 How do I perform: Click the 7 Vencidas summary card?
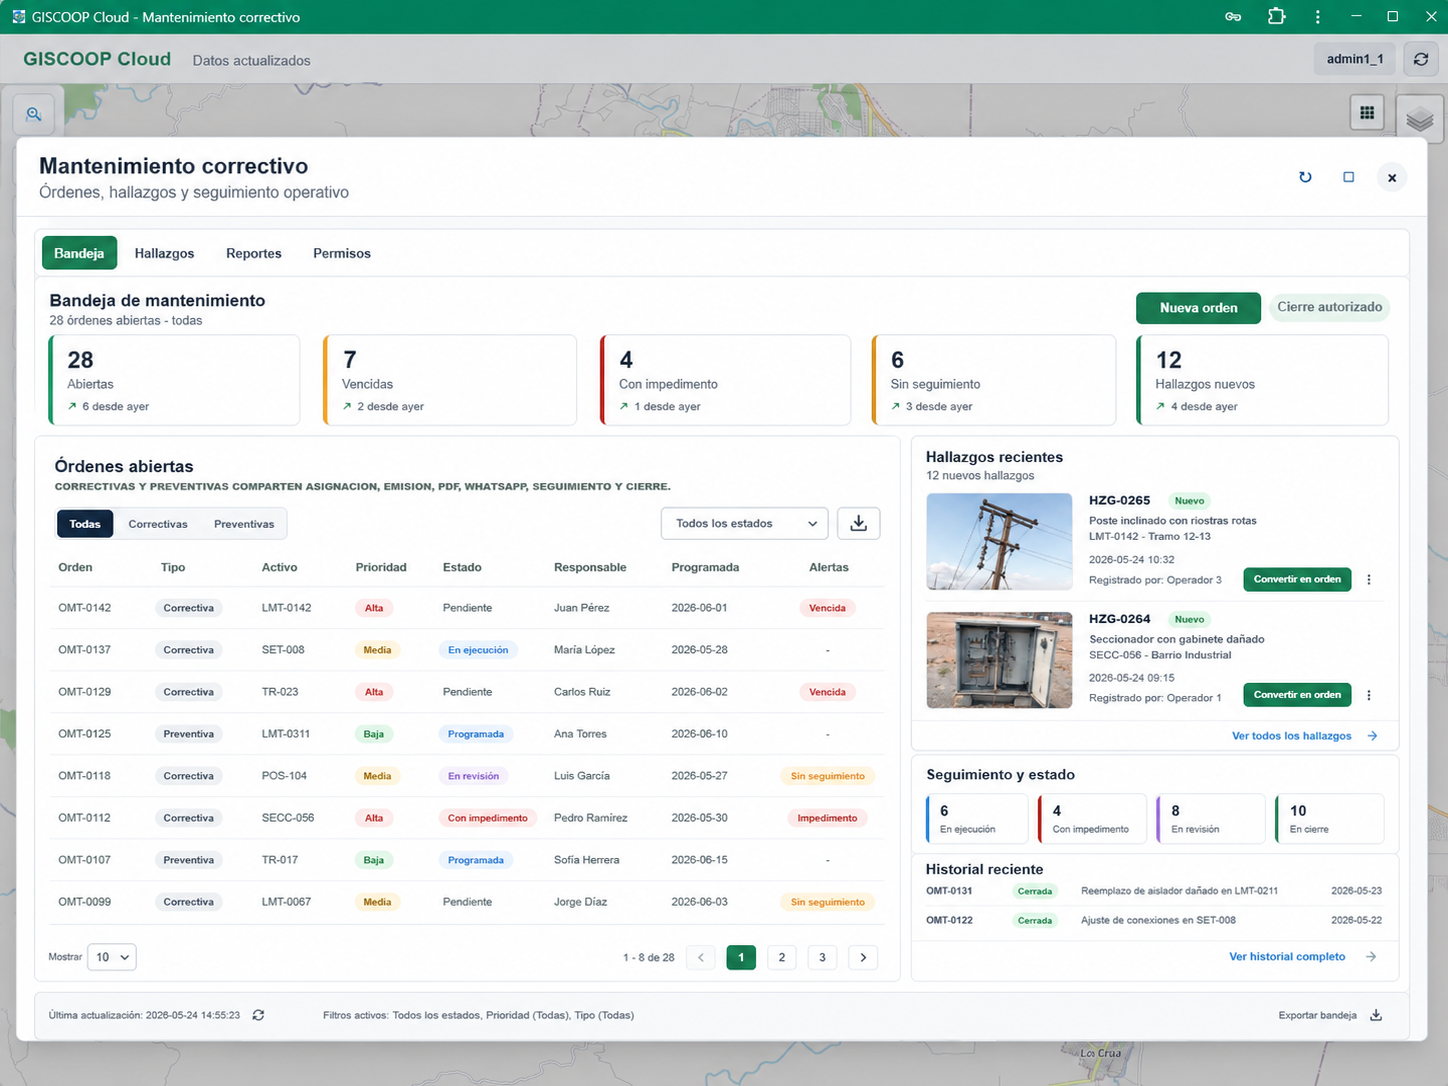point(450,380)
